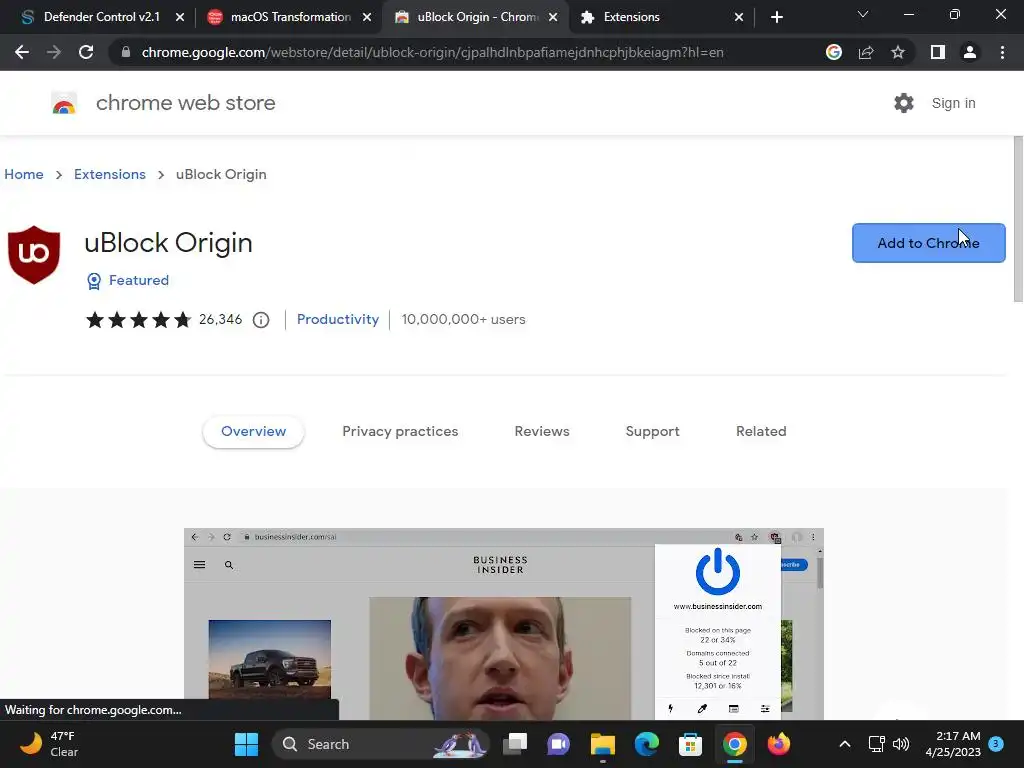The width and height of the screenshot is (1024, 768).
Task: Open the web store settings gear
Action: 904,103
